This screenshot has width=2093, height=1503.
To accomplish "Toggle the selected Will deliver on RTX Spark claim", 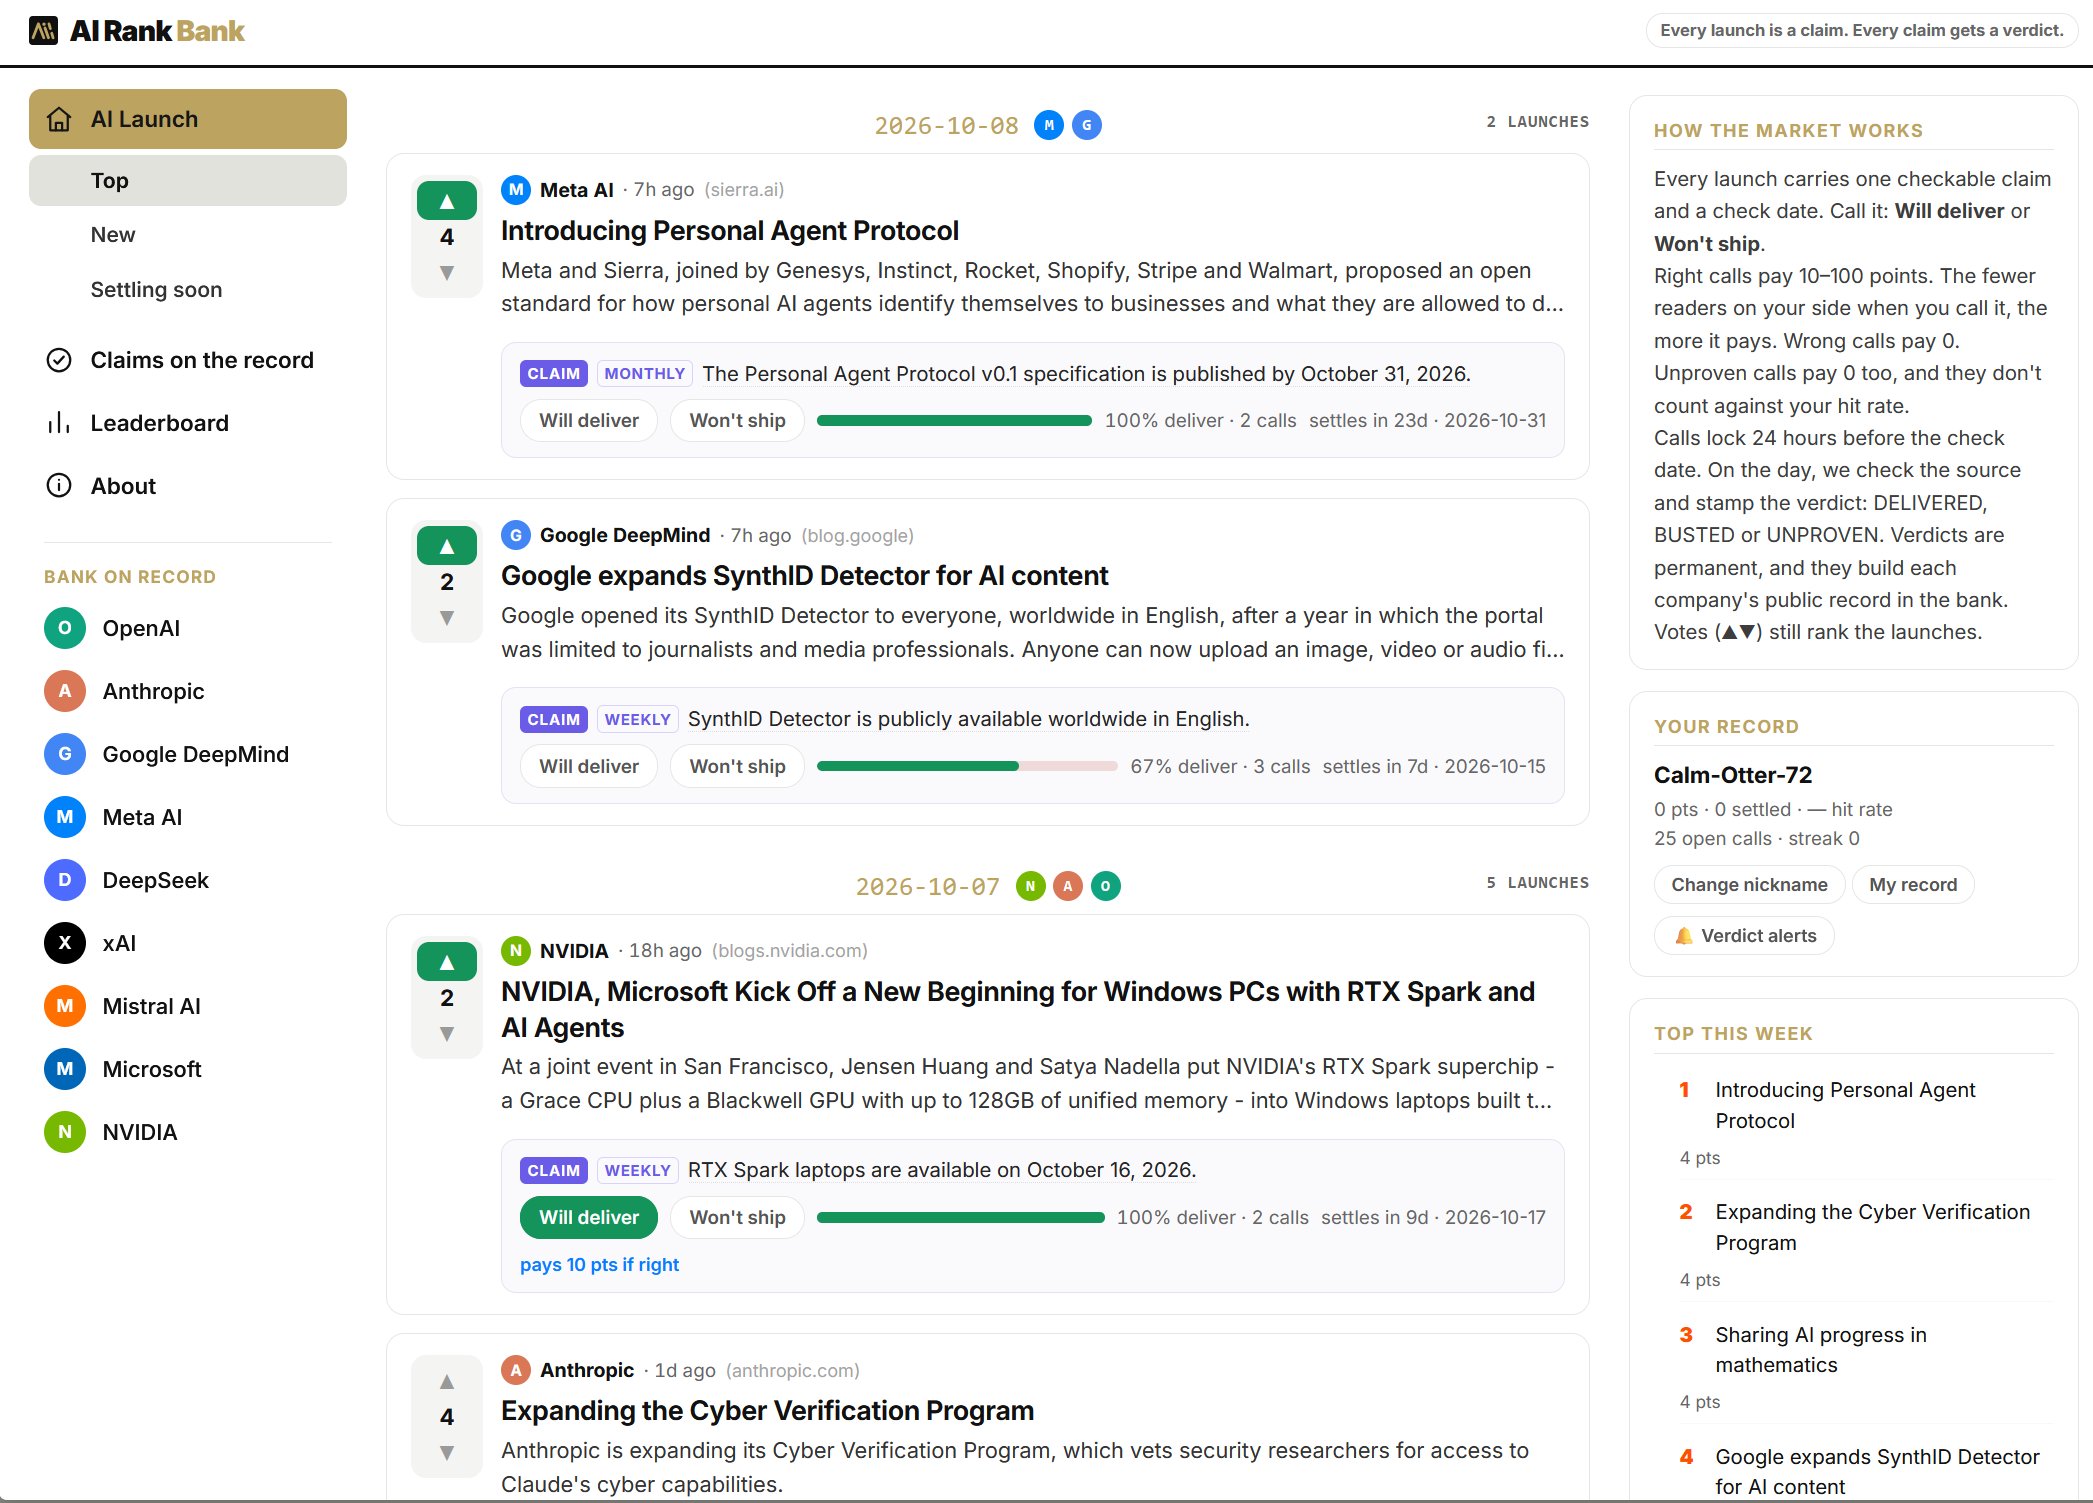I will coord(589,1217).
